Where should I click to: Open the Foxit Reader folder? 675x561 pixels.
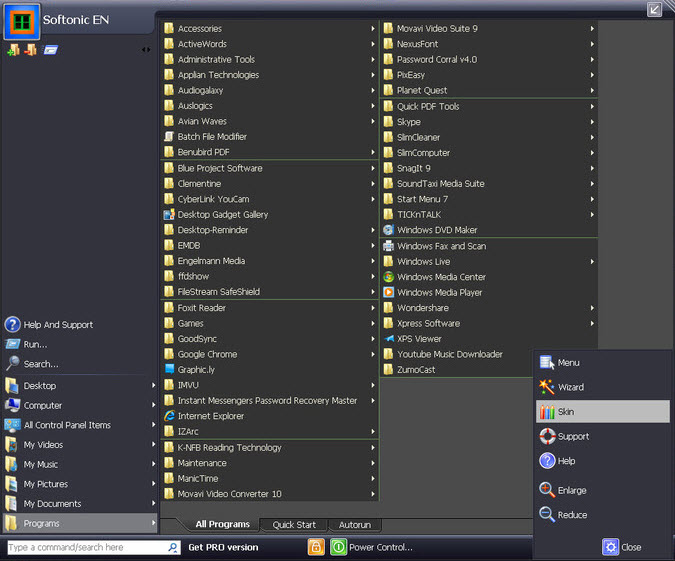pyautogui.click(x=270, y=308)
